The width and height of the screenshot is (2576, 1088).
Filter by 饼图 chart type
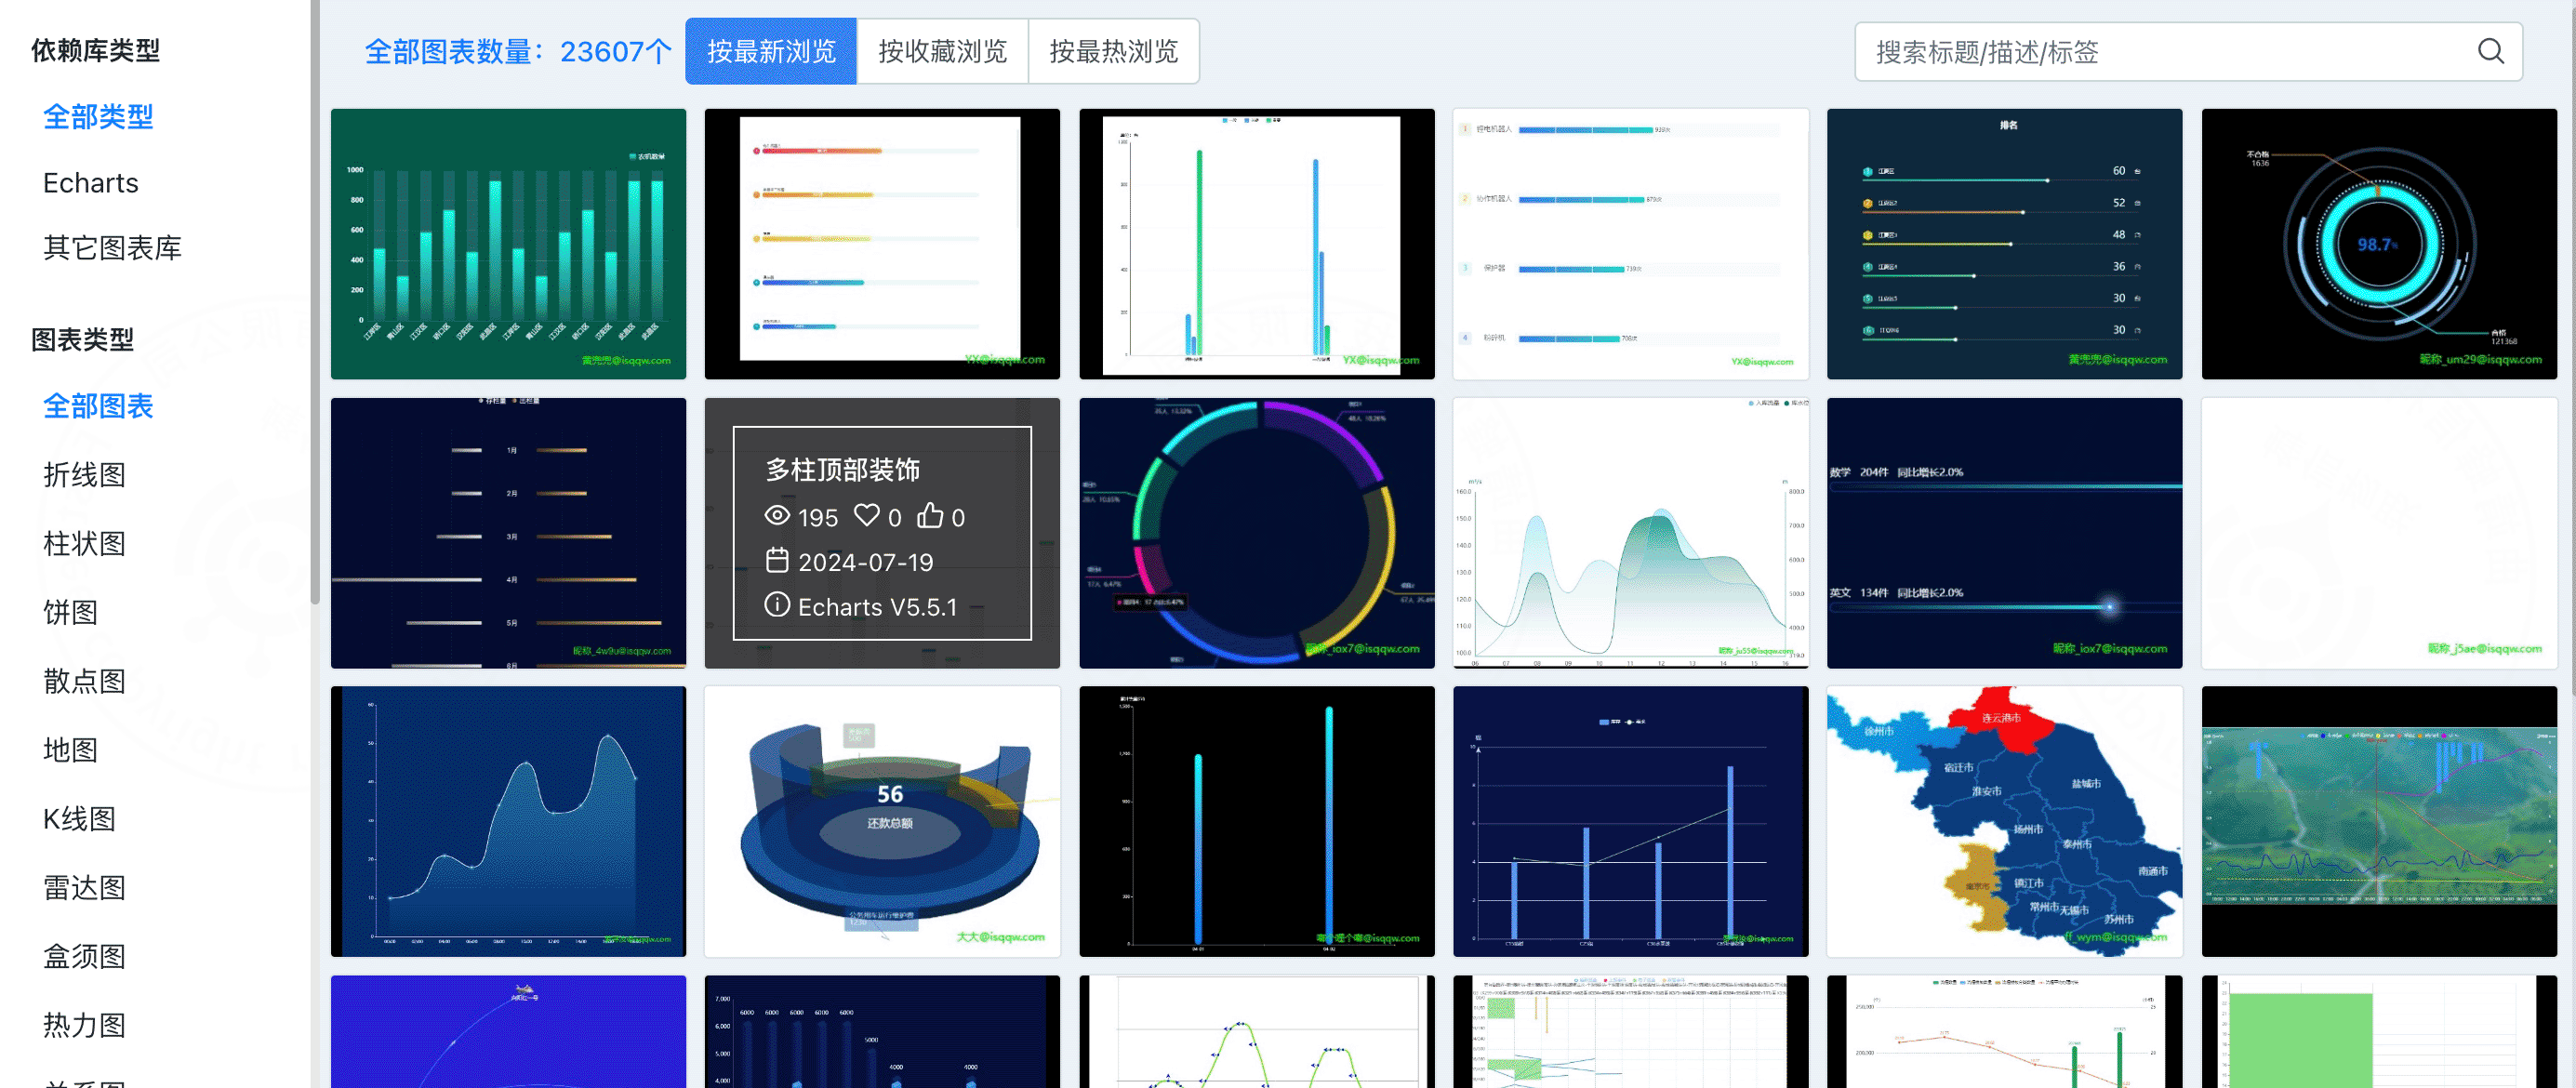tap(70, 612)
